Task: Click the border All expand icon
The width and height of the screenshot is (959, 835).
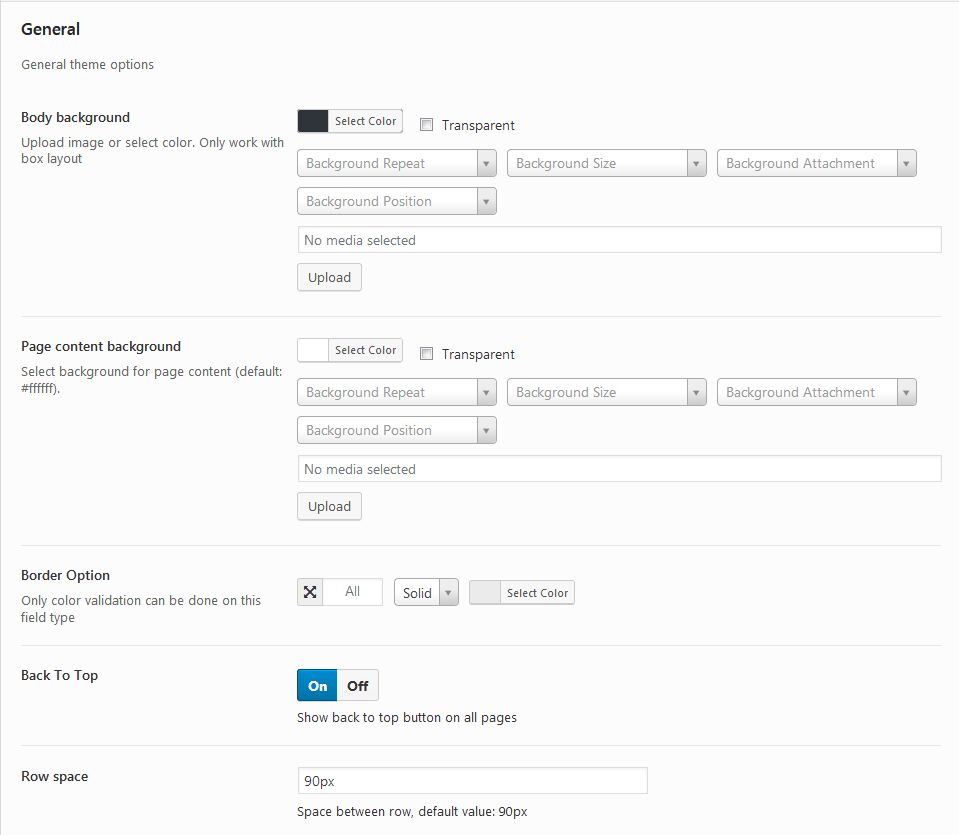Action: point(310,592)
